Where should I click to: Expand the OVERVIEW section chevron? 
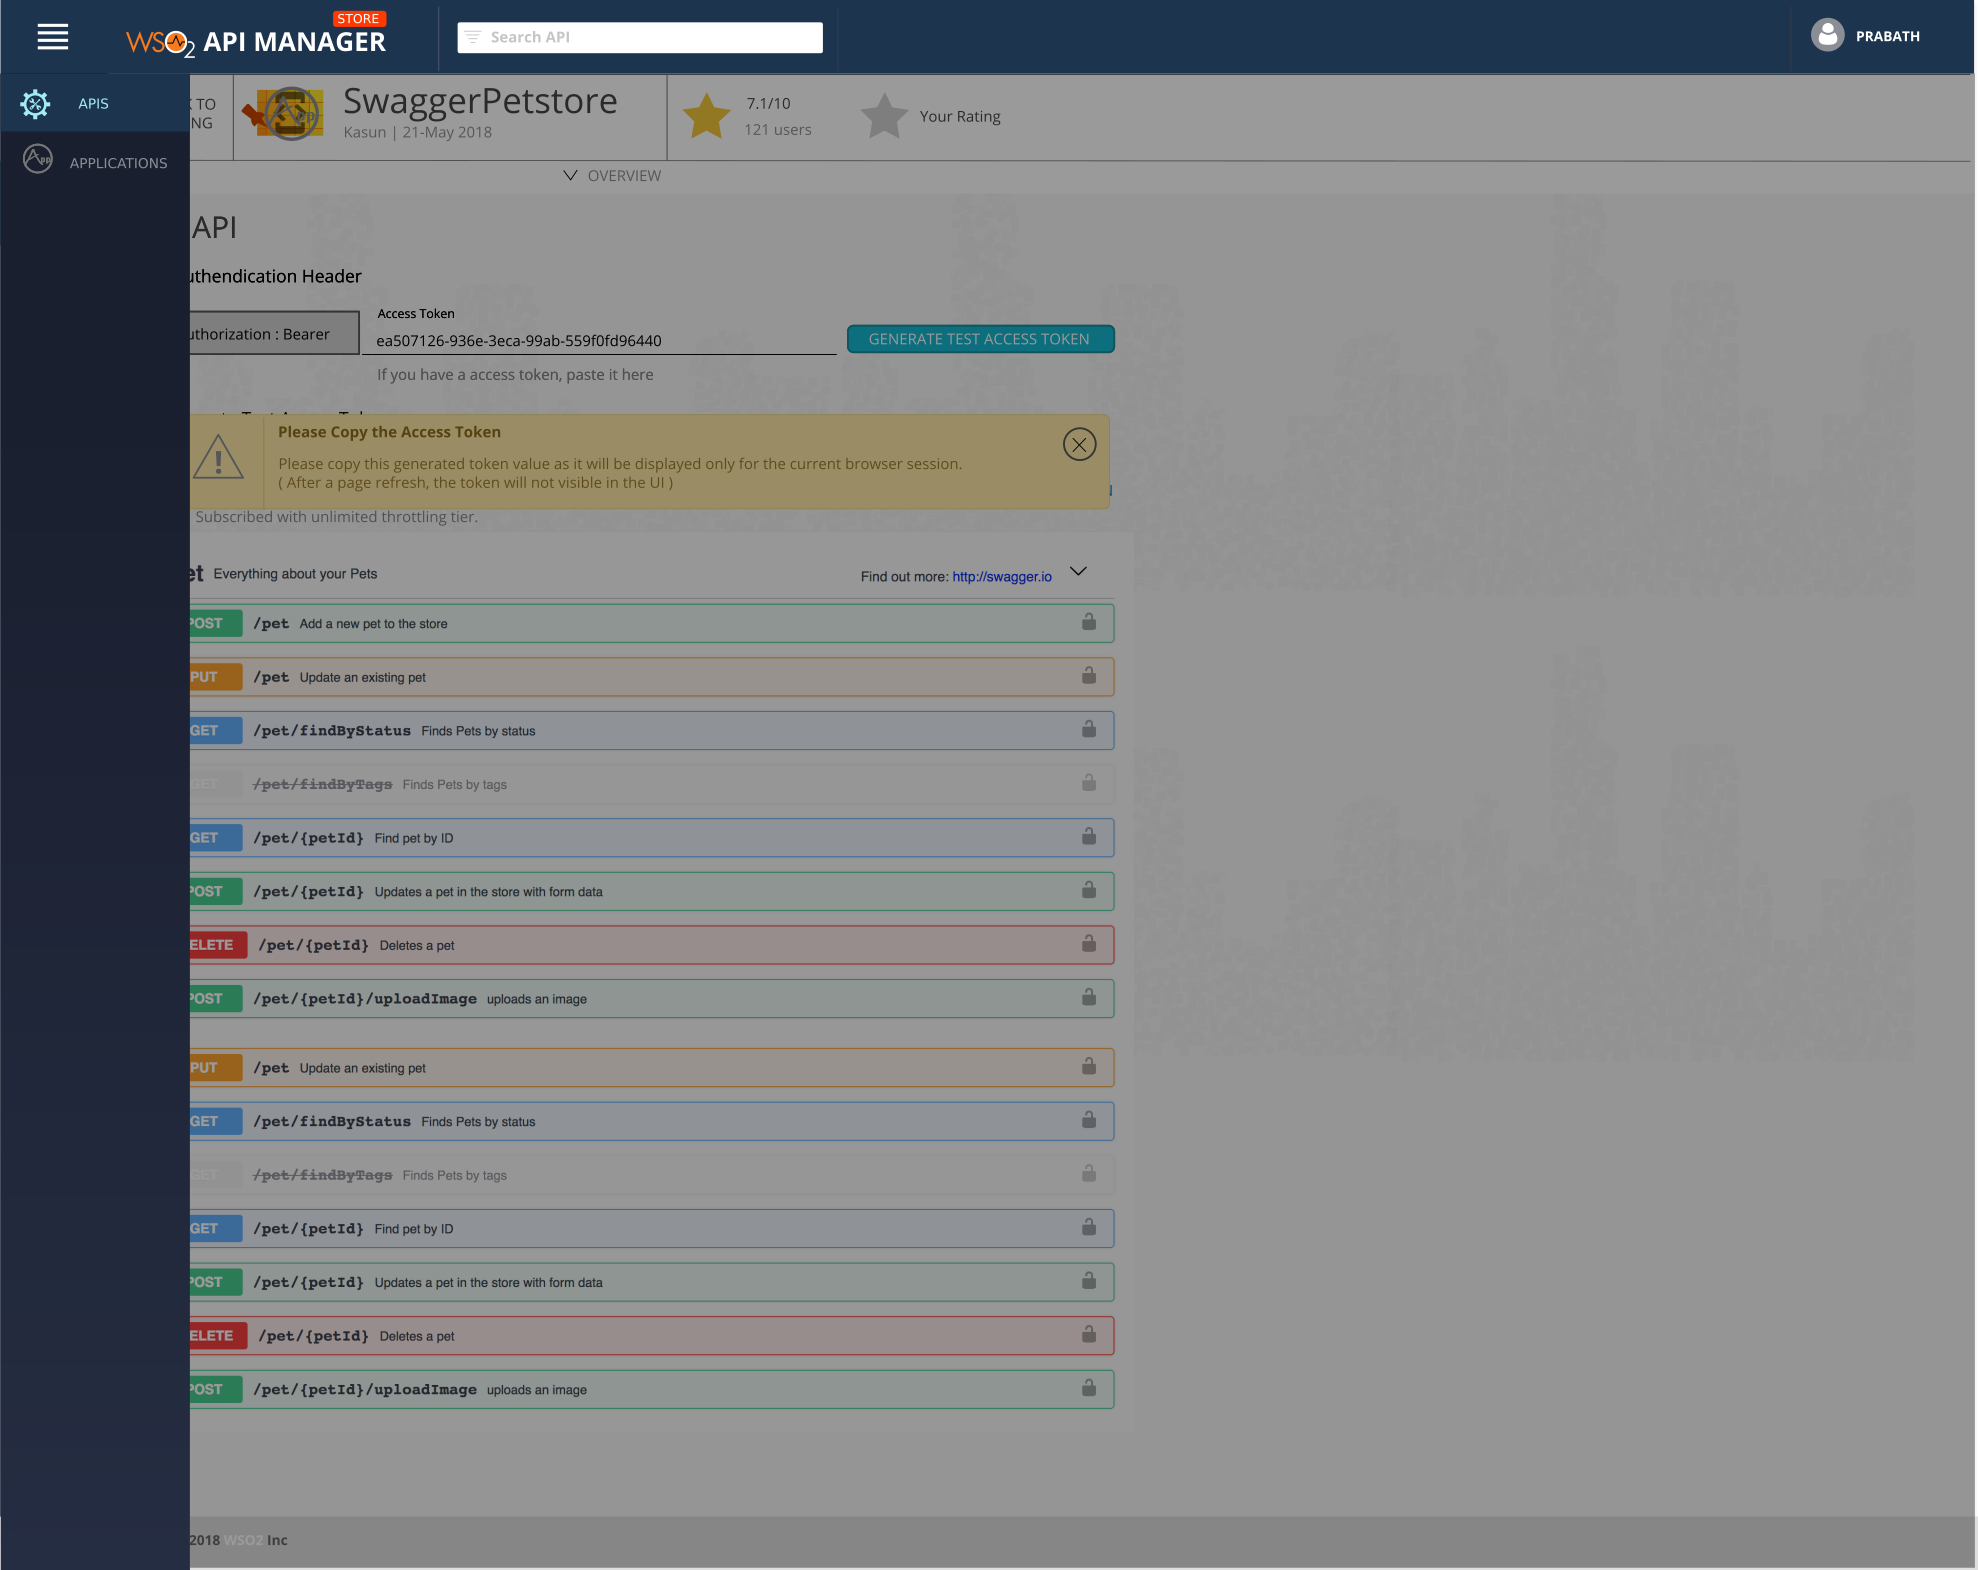(570, 175)
